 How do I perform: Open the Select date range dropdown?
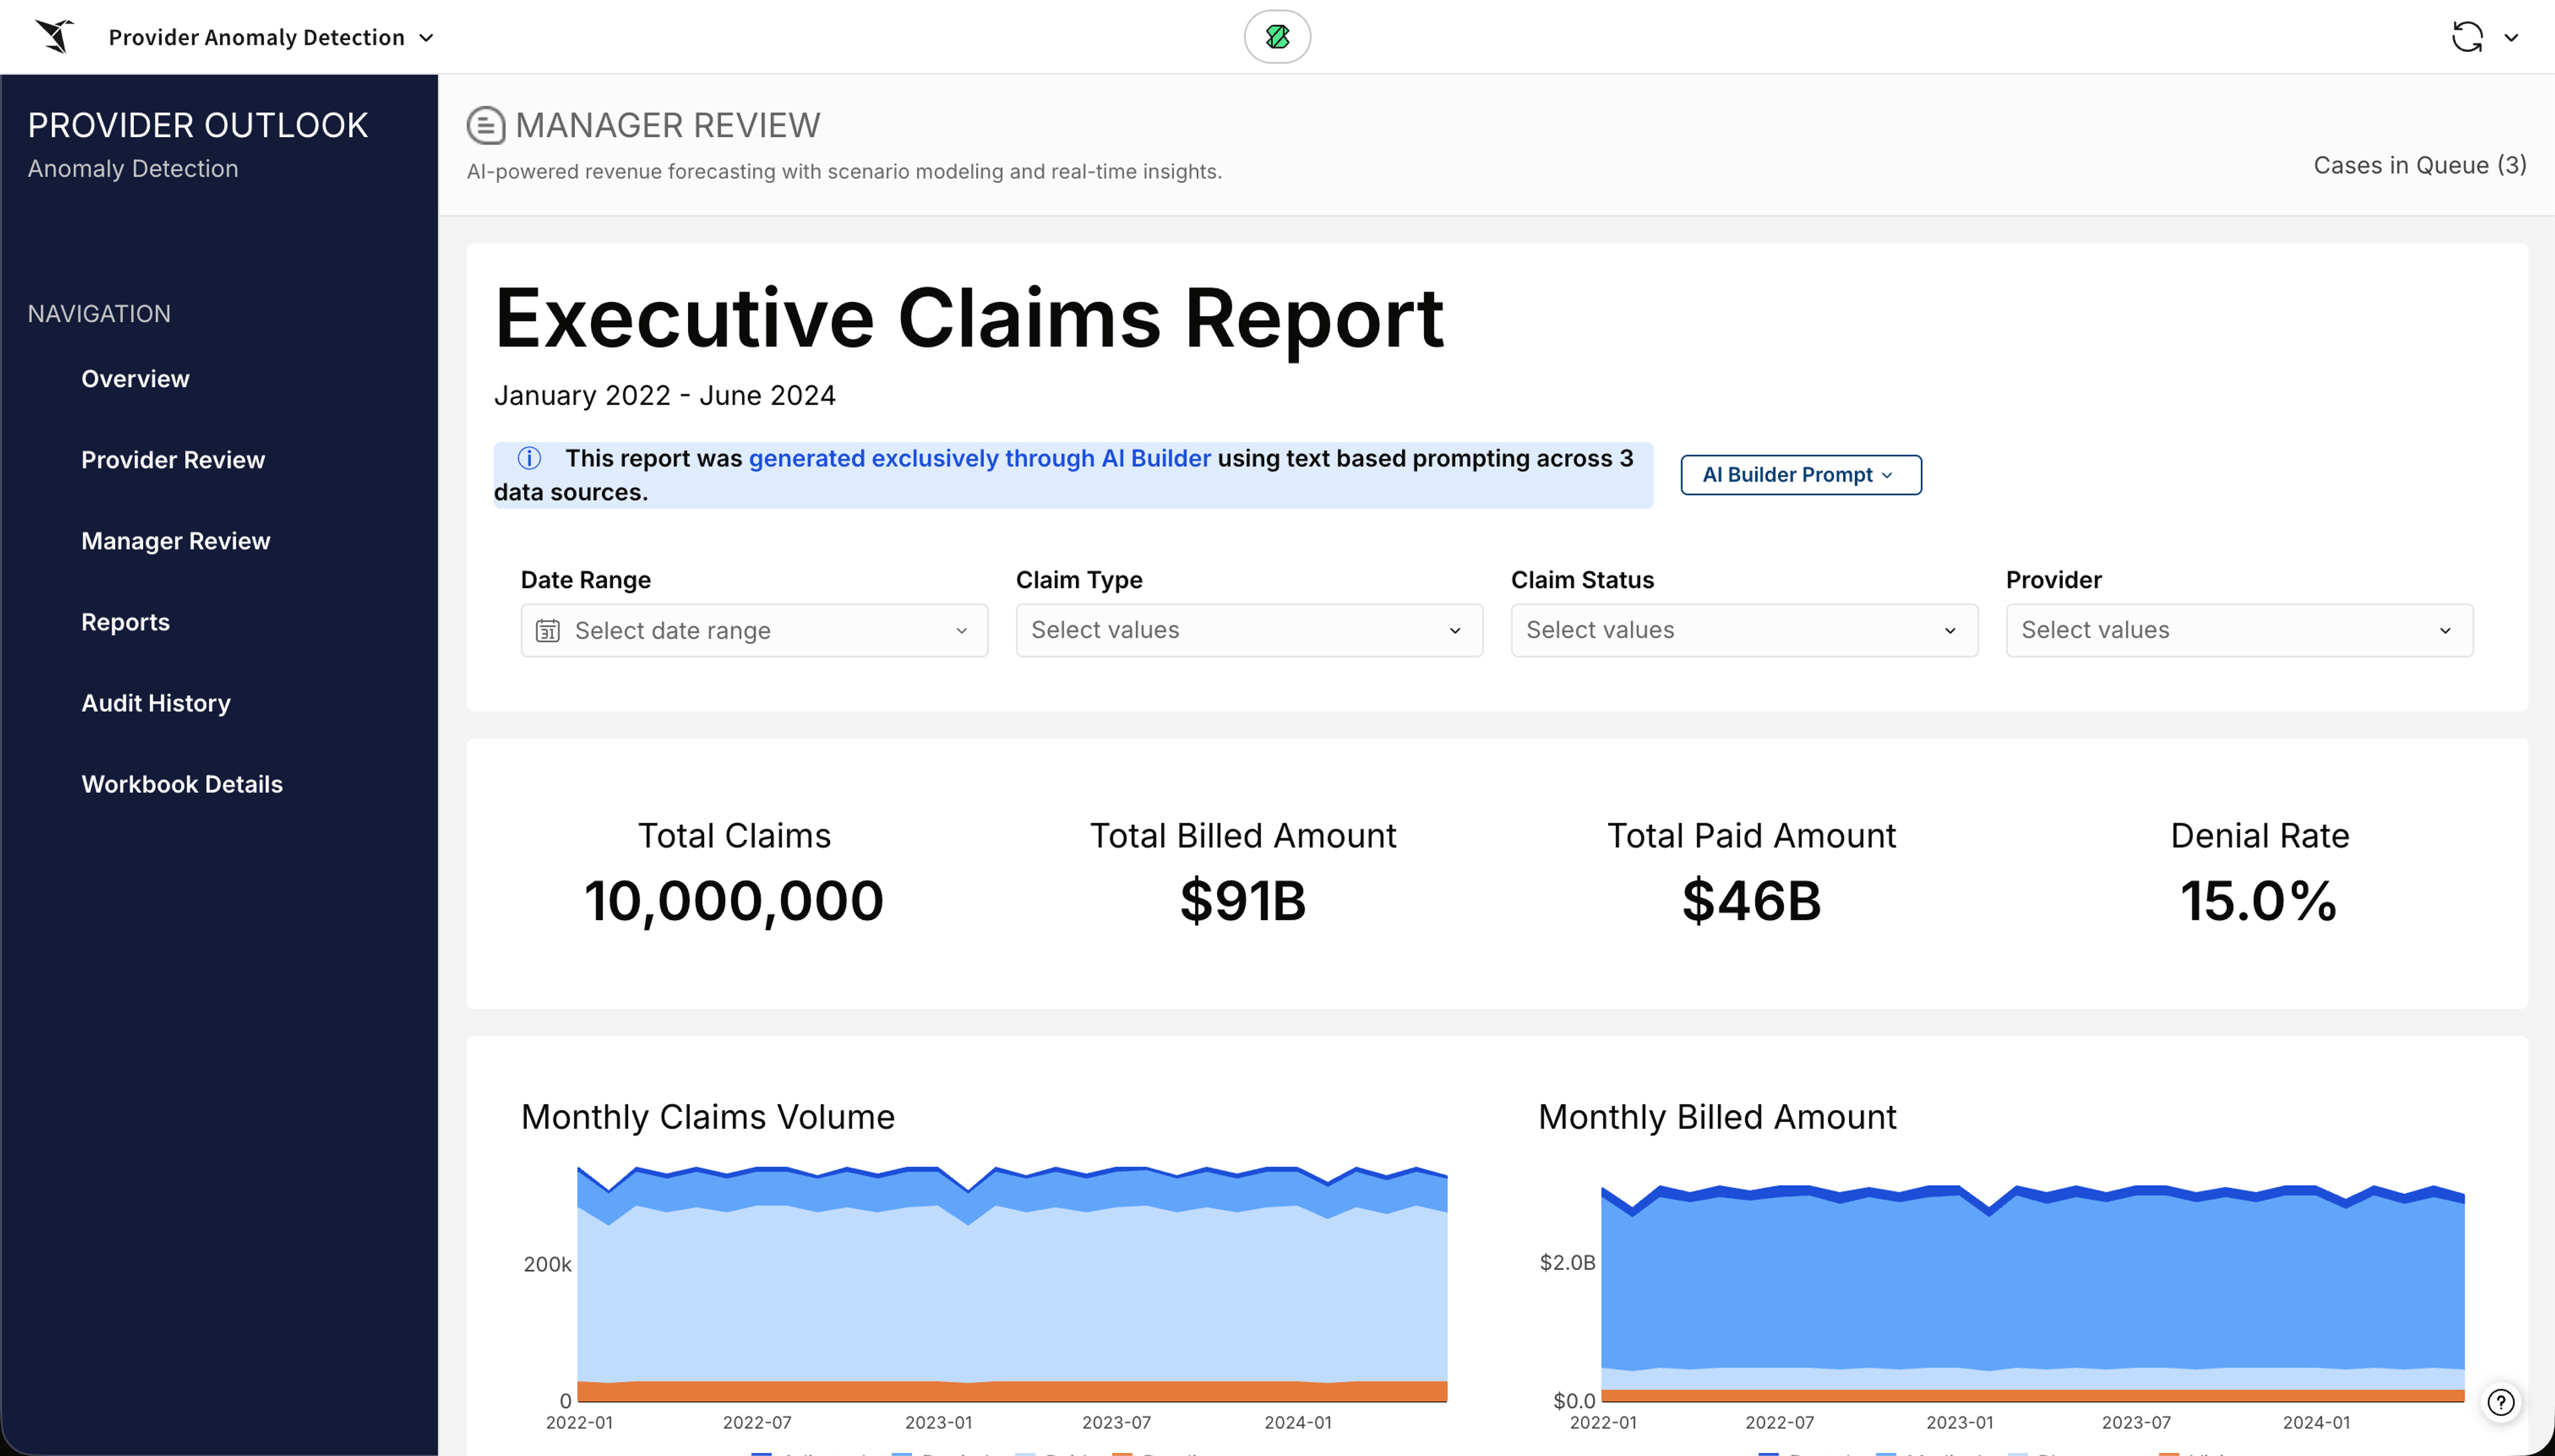[x=754, y=630]
